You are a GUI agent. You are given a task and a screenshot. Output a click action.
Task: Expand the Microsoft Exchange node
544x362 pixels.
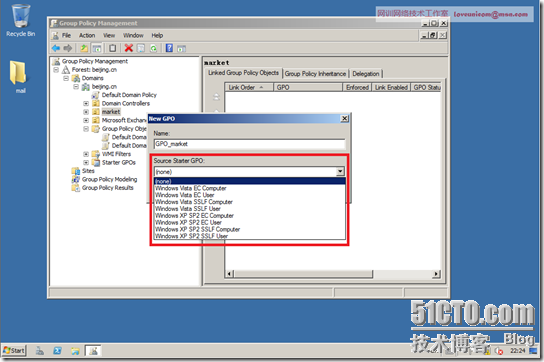[86, 120]
